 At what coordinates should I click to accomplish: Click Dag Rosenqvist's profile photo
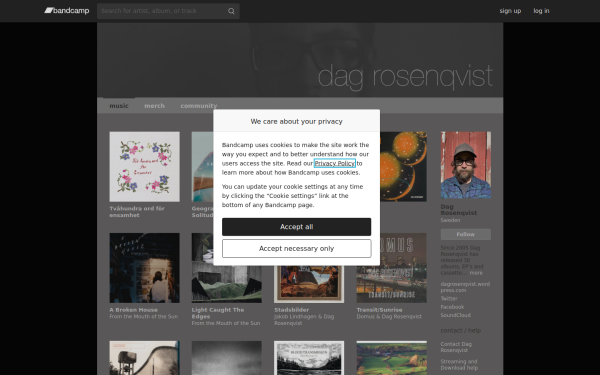(x=466, y=165)
